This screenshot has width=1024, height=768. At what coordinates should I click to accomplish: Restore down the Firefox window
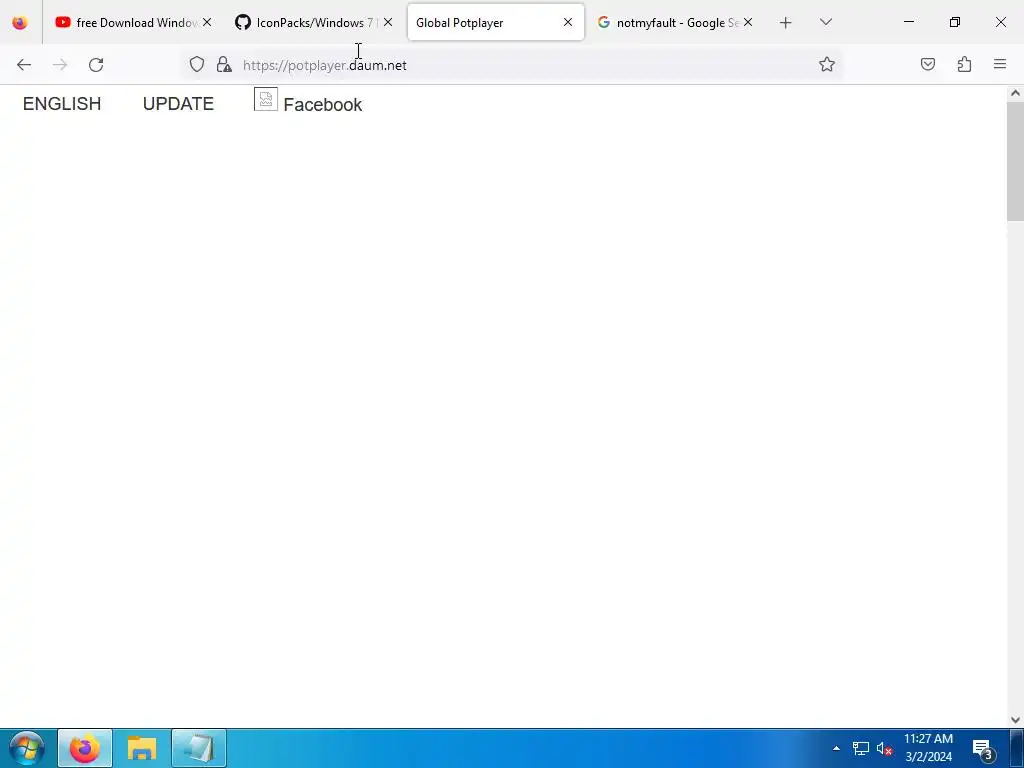pos(955,22)
